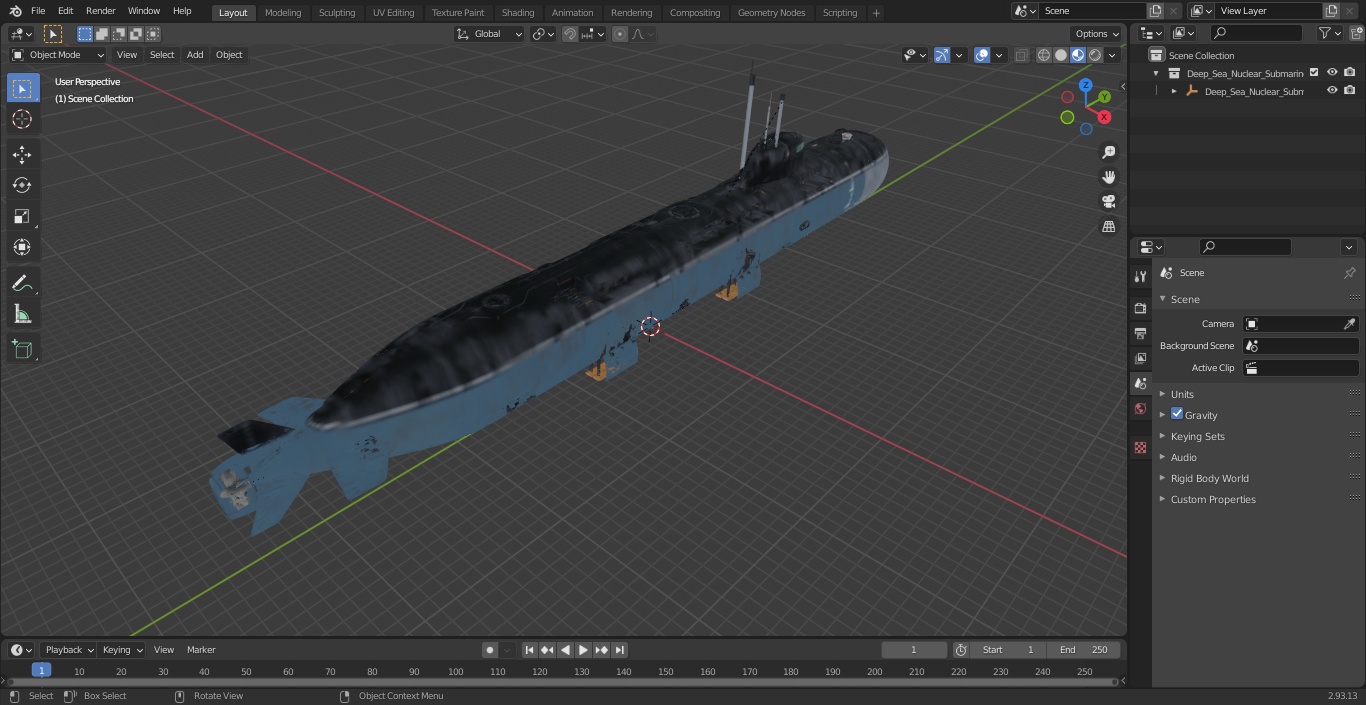Screen dimensions: 1366x705
Task: Play the animation forward
Action: [584, 650]
